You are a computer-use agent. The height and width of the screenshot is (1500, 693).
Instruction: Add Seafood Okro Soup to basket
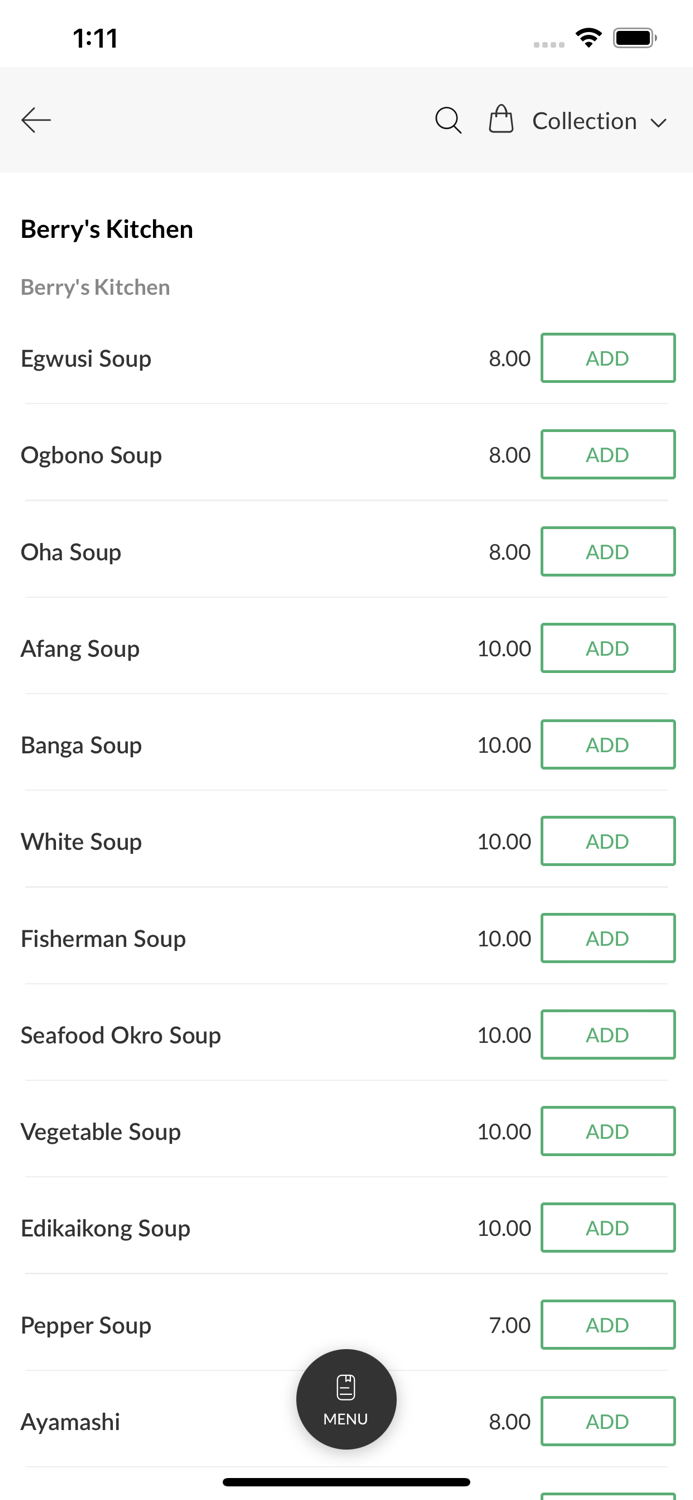[607, 1035]
